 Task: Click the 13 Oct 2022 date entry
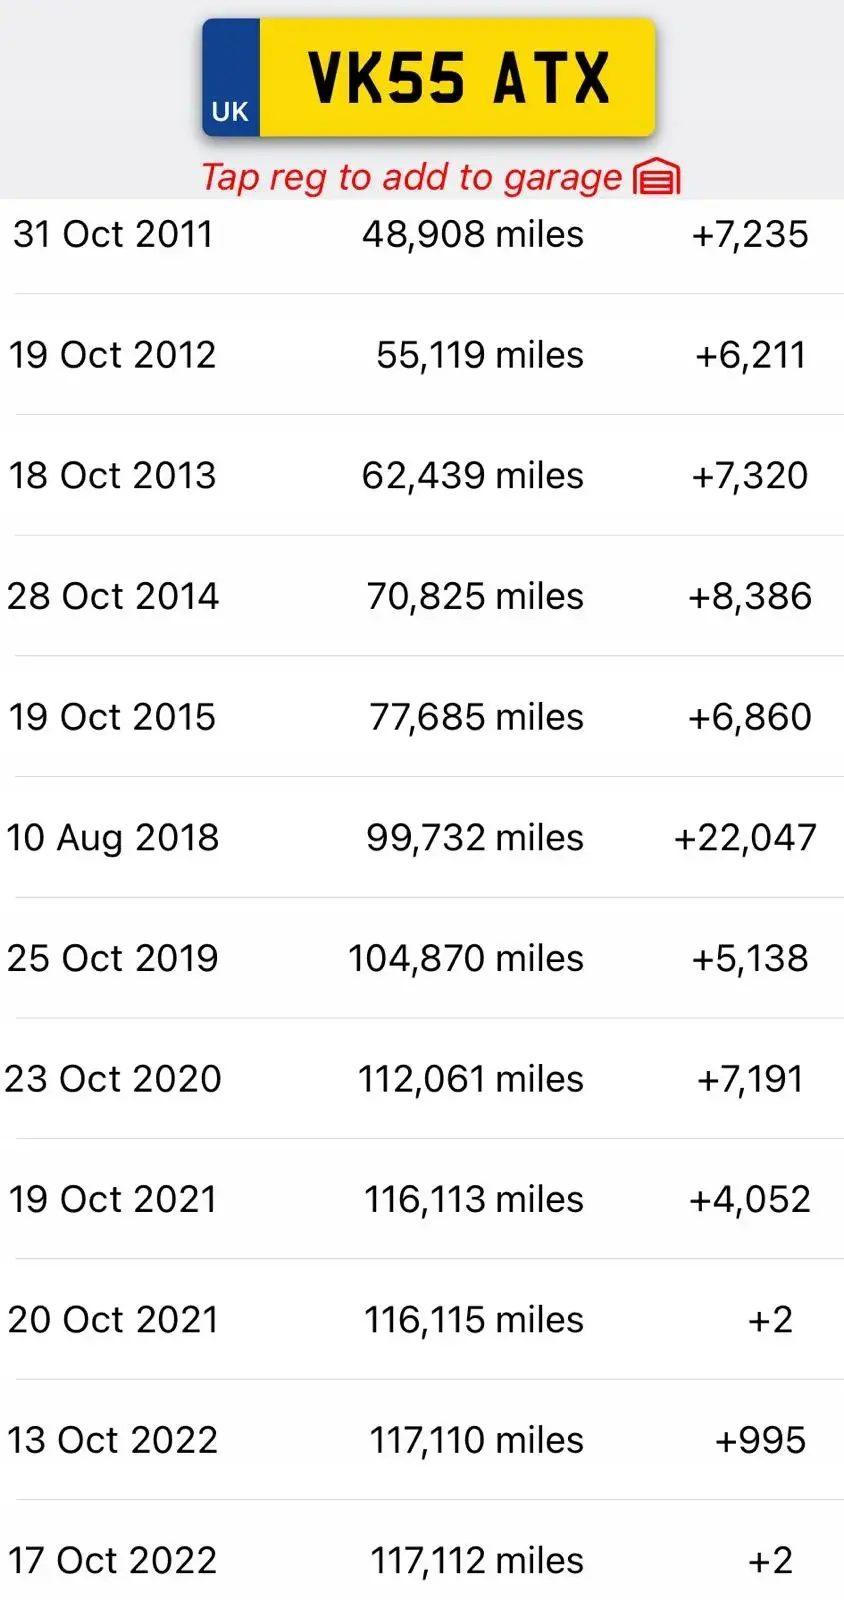tap(112, 1441)
